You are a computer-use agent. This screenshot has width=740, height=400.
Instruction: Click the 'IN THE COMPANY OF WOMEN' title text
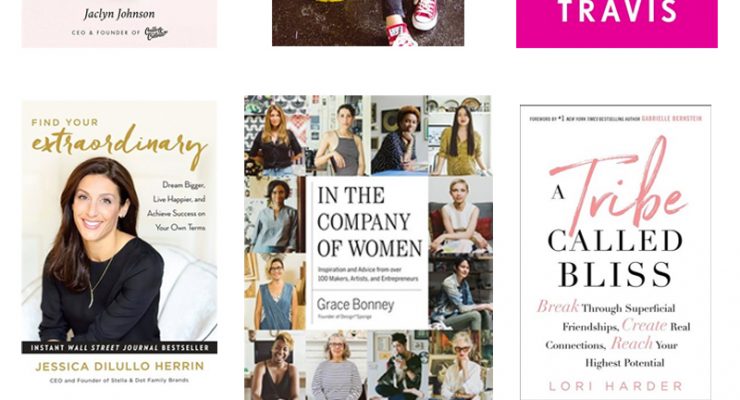tap(370, 222)
